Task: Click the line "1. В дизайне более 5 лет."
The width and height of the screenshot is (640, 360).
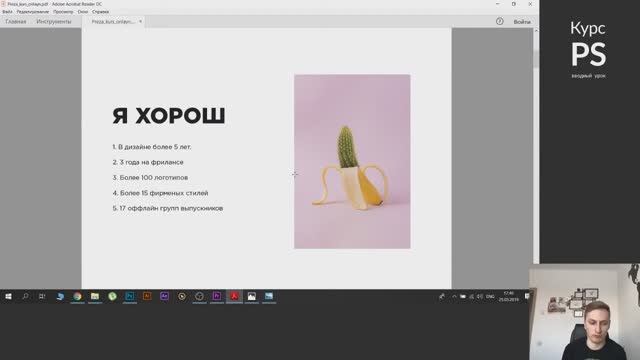Action: click(x=152, y=147)
